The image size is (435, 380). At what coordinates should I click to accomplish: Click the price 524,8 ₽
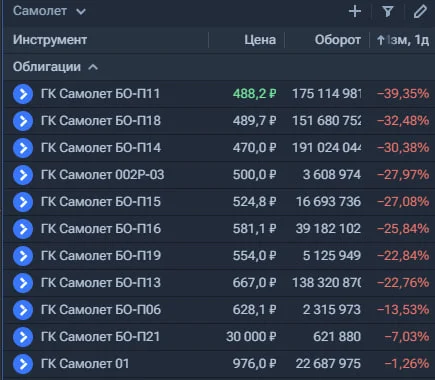click(x=255, y=202)
